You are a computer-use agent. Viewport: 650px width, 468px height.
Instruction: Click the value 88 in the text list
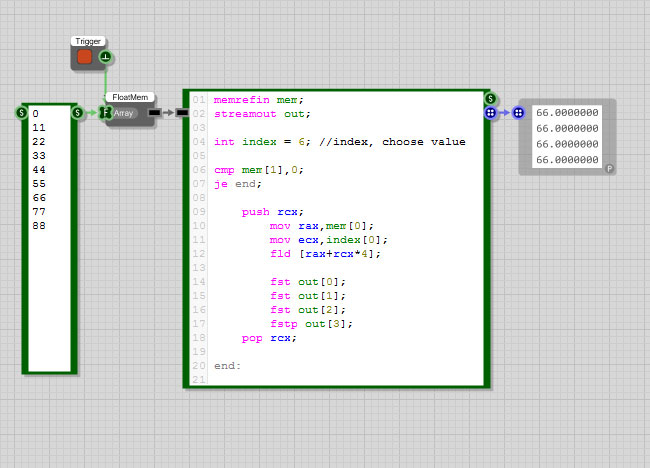39,226
